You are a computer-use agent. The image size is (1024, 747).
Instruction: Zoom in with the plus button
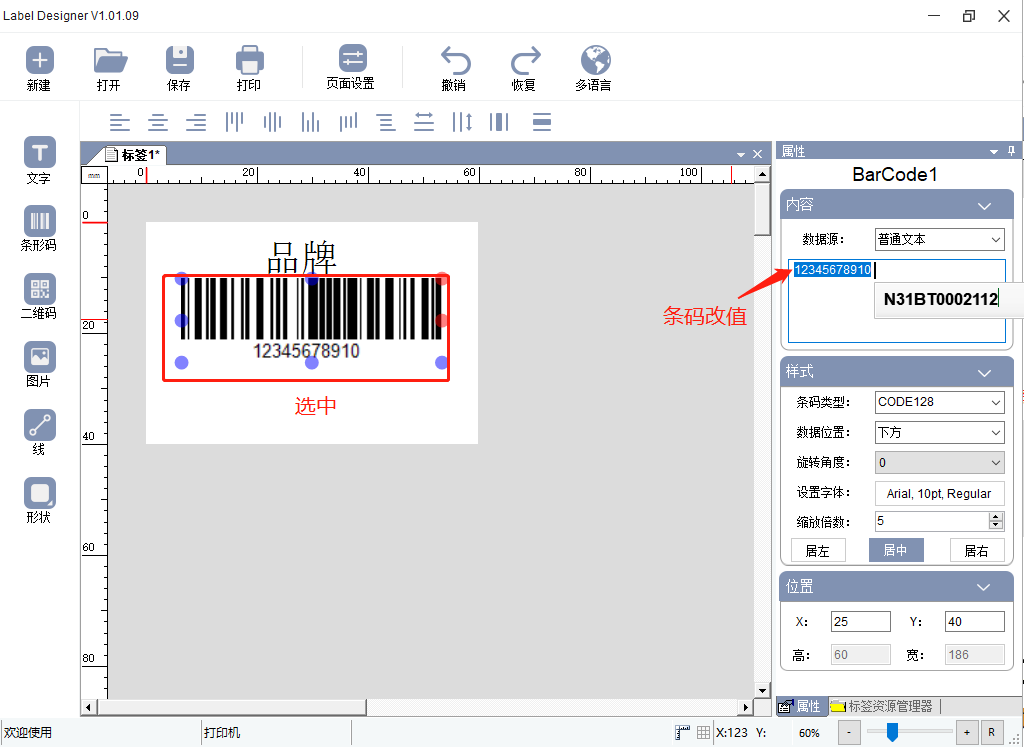[x=967, y=733]
